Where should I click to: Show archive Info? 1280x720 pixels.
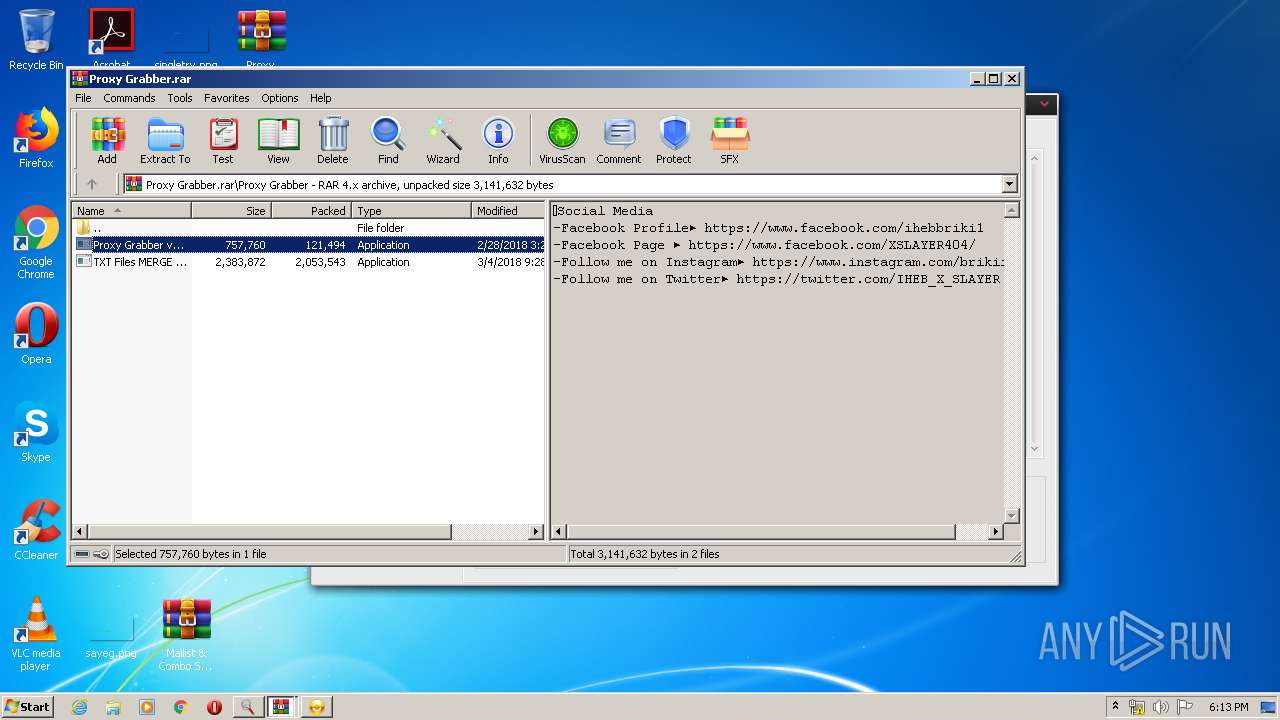point(498,140)
